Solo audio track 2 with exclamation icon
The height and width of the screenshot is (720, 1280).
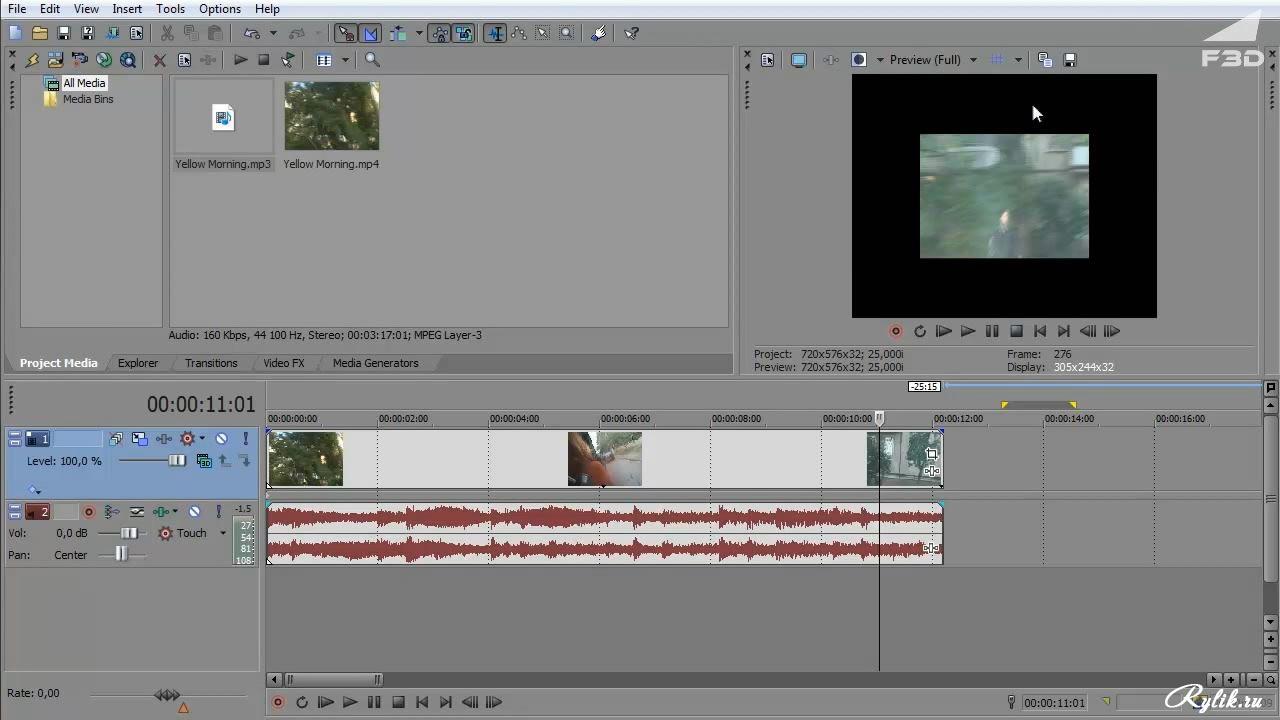click(218, 512)
